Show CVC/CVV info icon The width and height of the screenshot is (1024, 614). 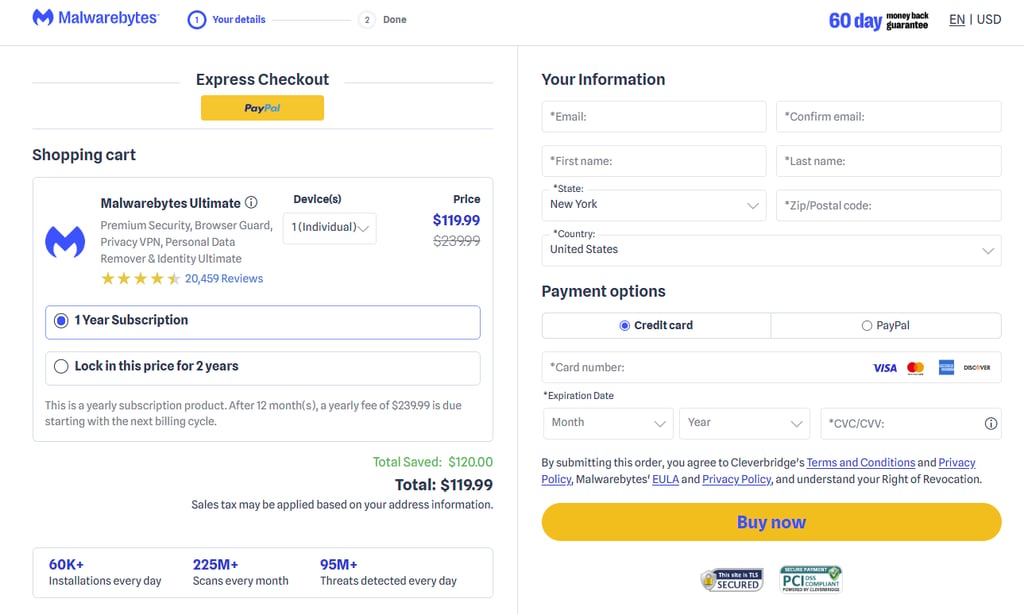click(x=991, y=423)
